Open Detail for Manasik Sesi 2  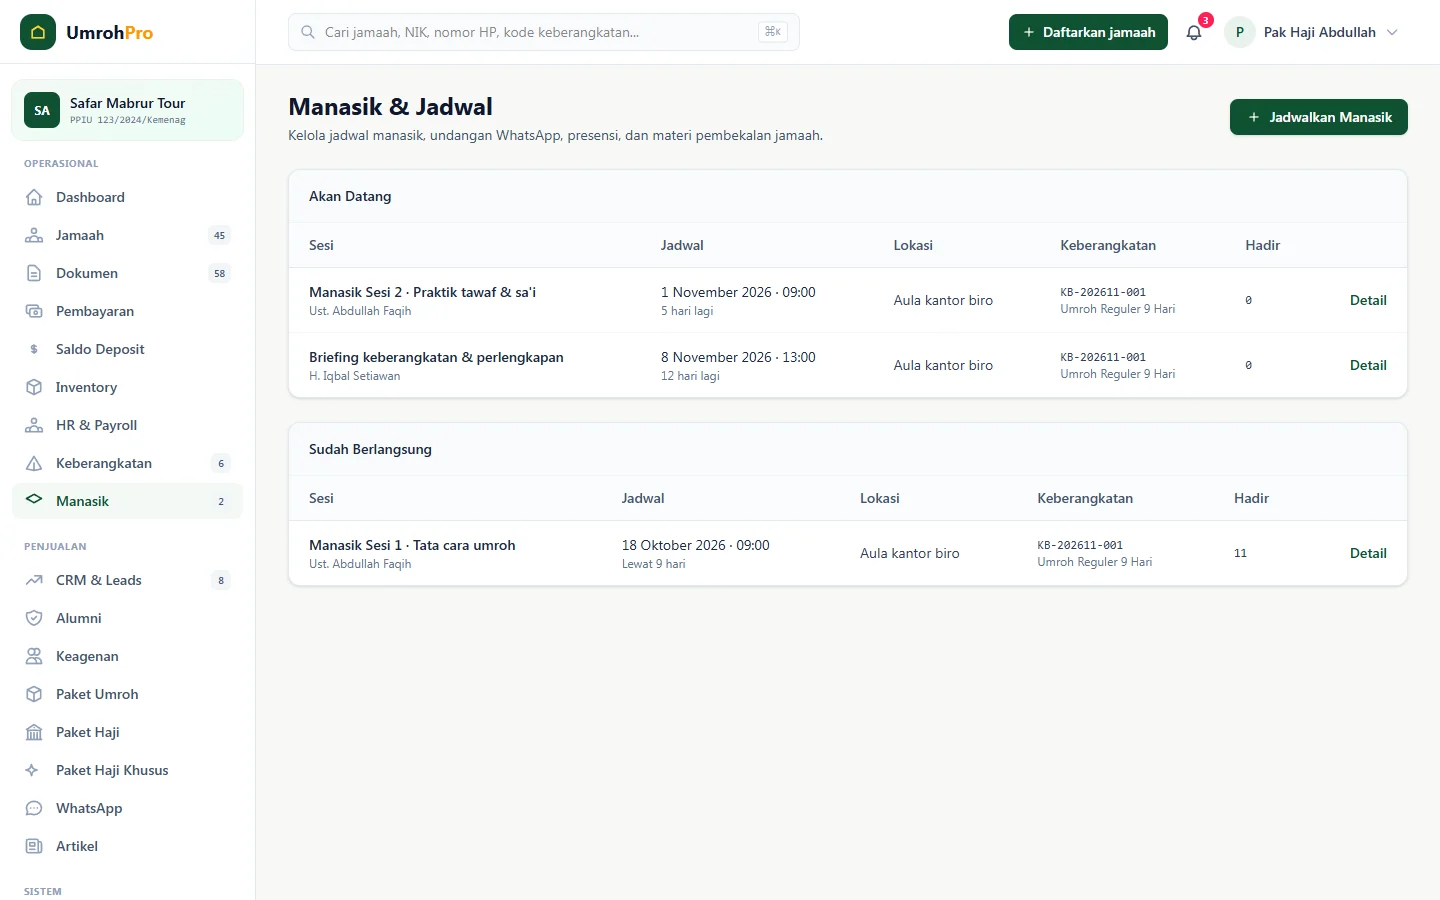coord(1368,300)
